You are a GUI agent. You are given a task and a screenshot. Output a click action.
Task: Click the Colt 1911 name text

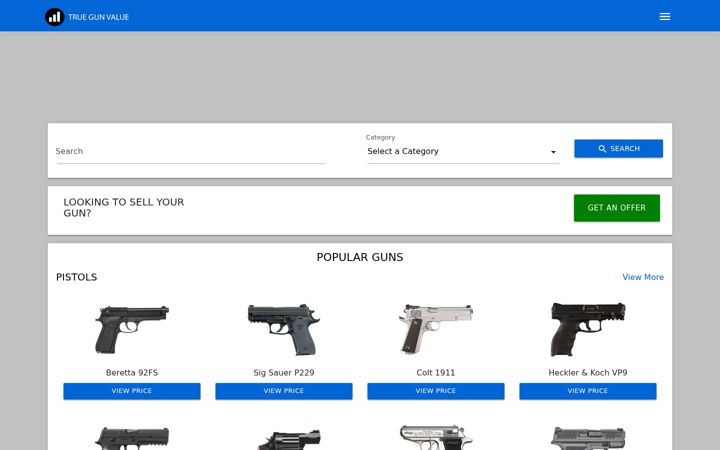click(x=436, y=372)
